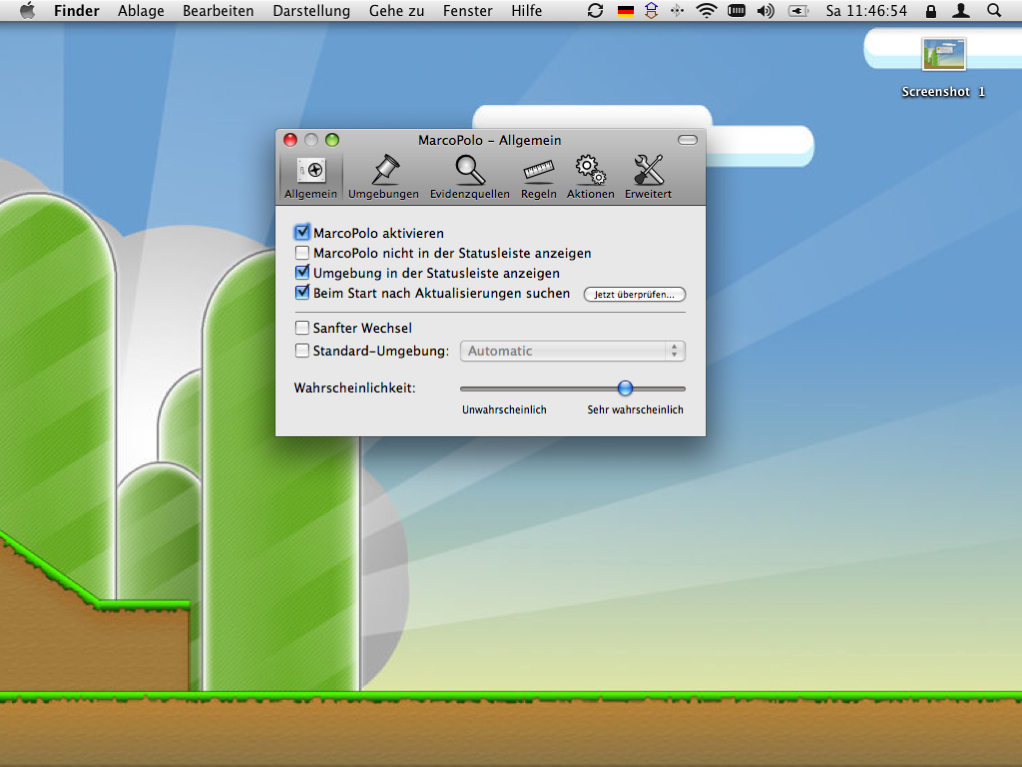Screen dimensions: 1022x767
Task: Enable the Standard-Umgebung checkbox
Action: tap(302, 351)
